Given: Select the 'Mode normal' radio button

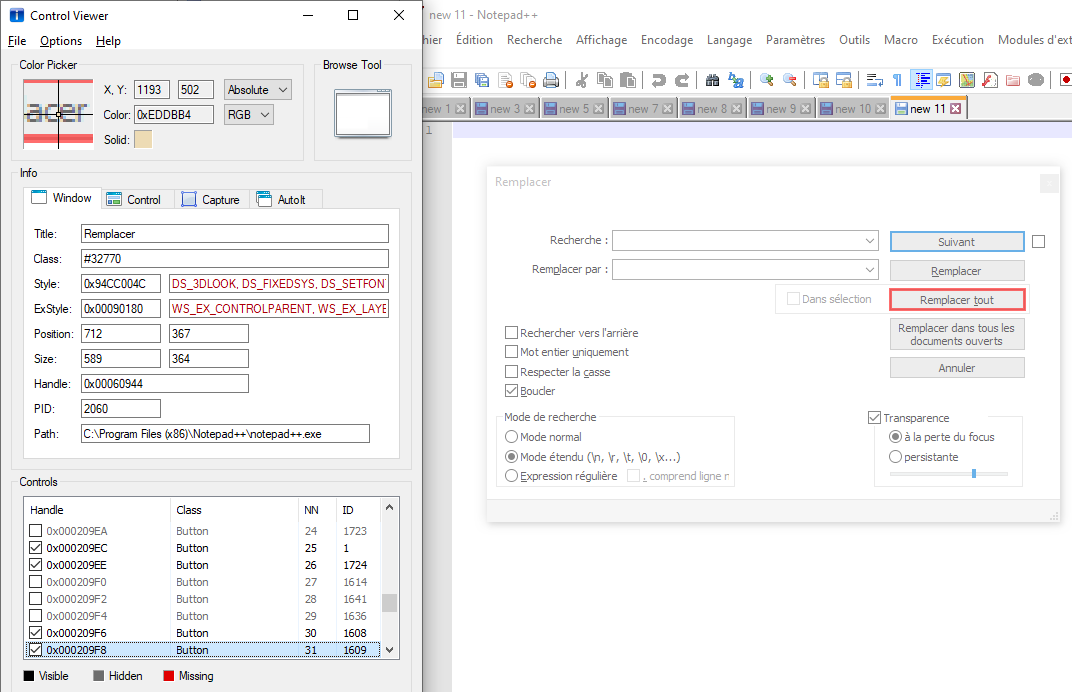Looking at the screenshot, I should click(512, 437).
